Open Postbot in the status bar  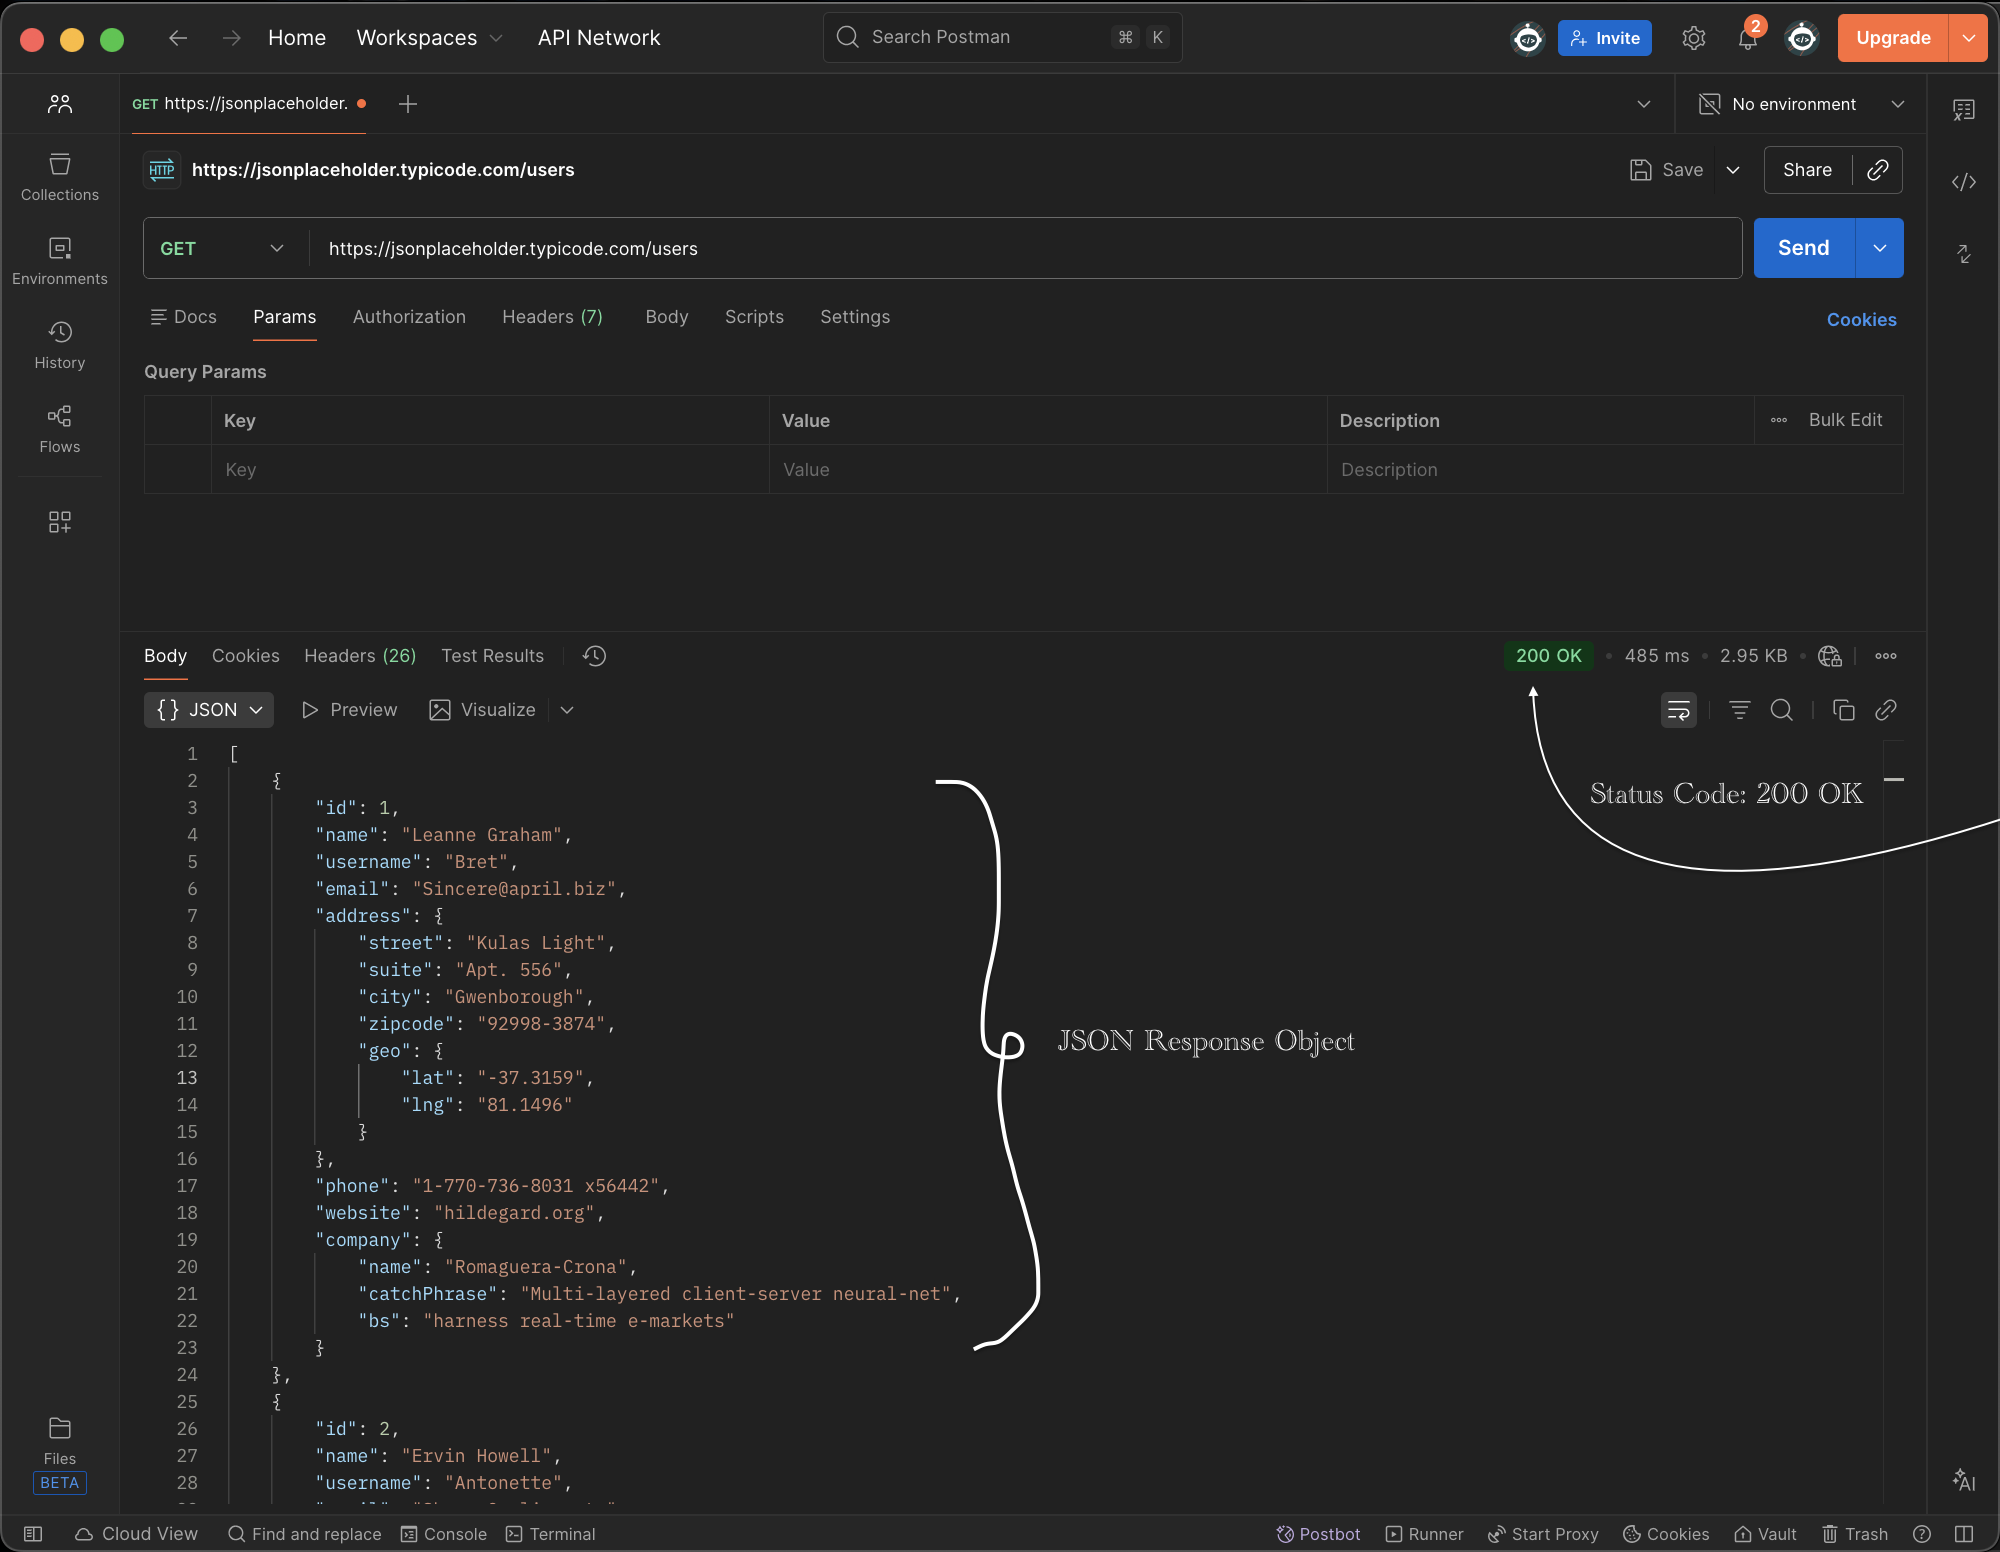point(1317,1533)
